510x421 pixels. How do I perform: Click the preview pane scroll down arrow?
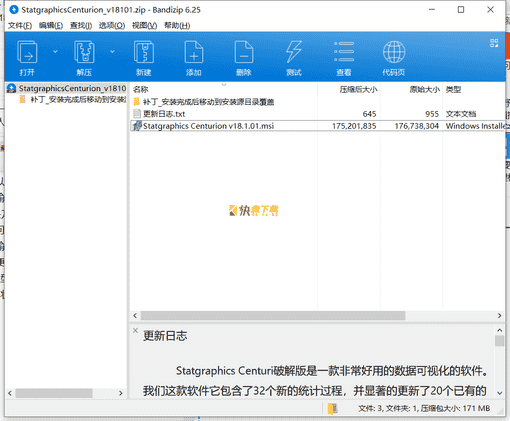[x=499, y=393]
